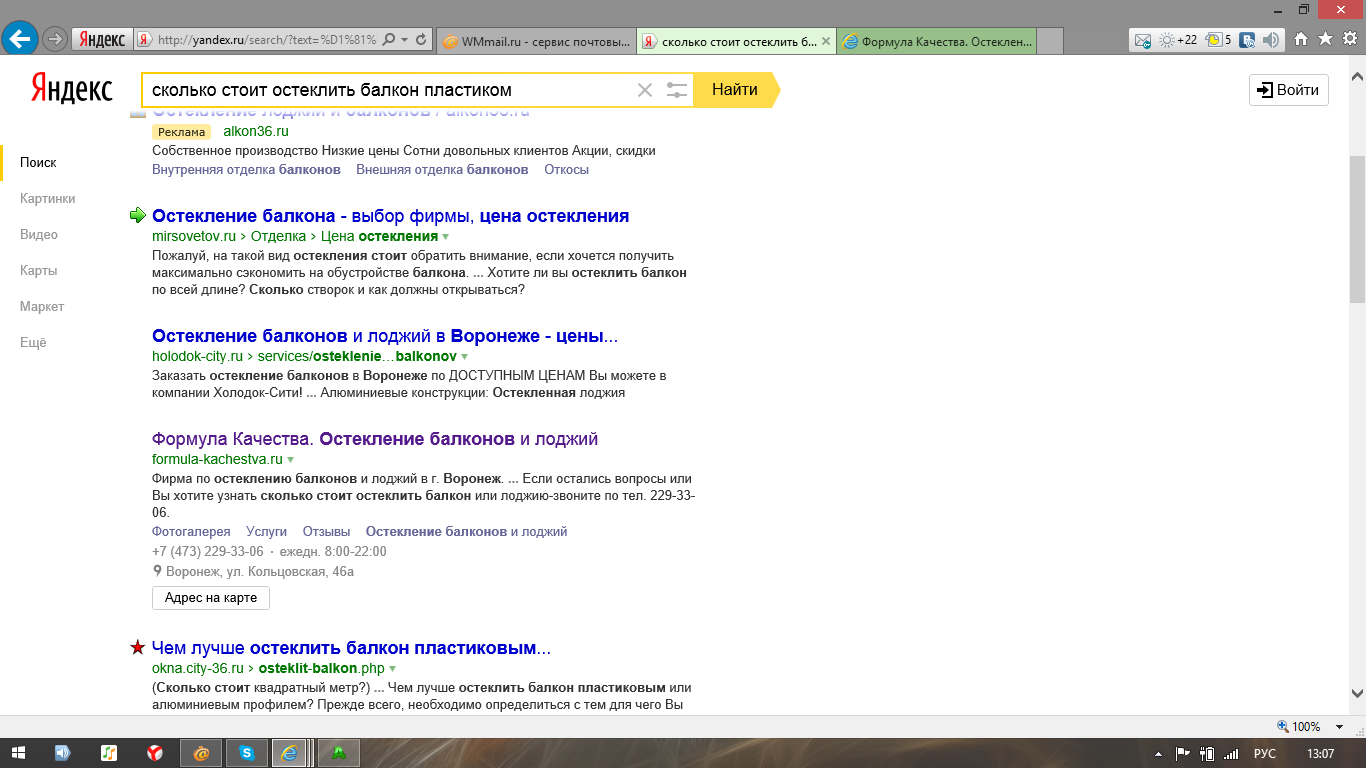The height and width of the screenshot is (768, 1366).
Task: Follow the Внутренняя отделка балконов sitelink
Action: pyautogui.click(x=246, y=170)
